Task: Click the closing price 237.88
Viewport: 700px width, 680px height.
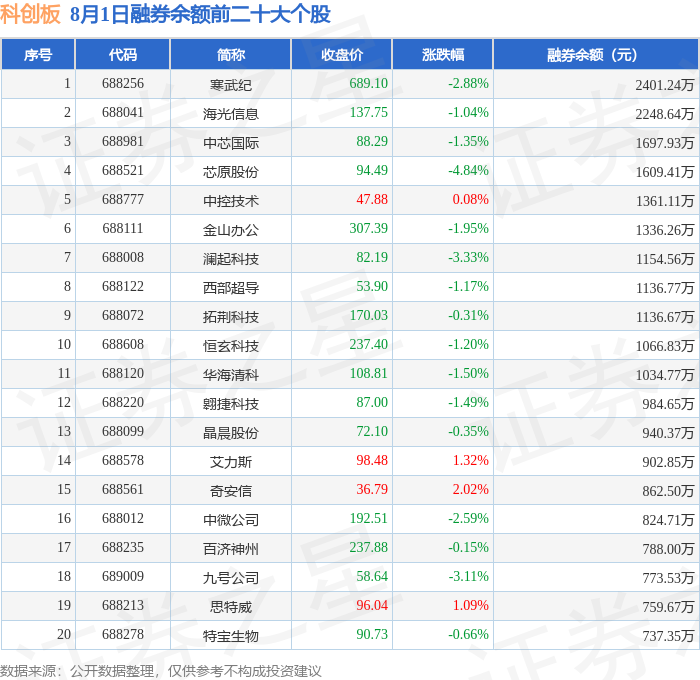Action: (x=368, y=548)
